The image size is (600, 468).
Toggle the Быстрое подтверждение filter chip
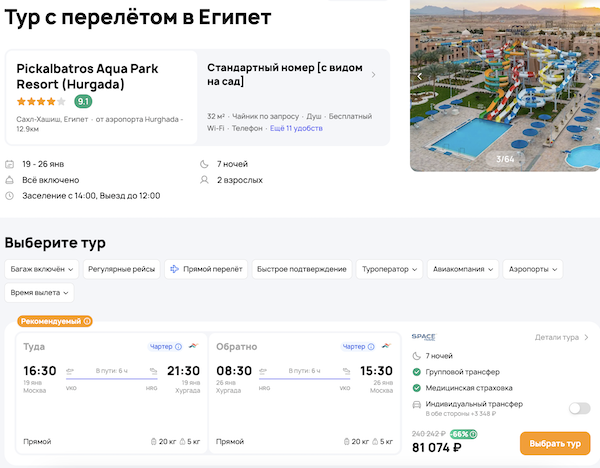[x=301, y=269]
